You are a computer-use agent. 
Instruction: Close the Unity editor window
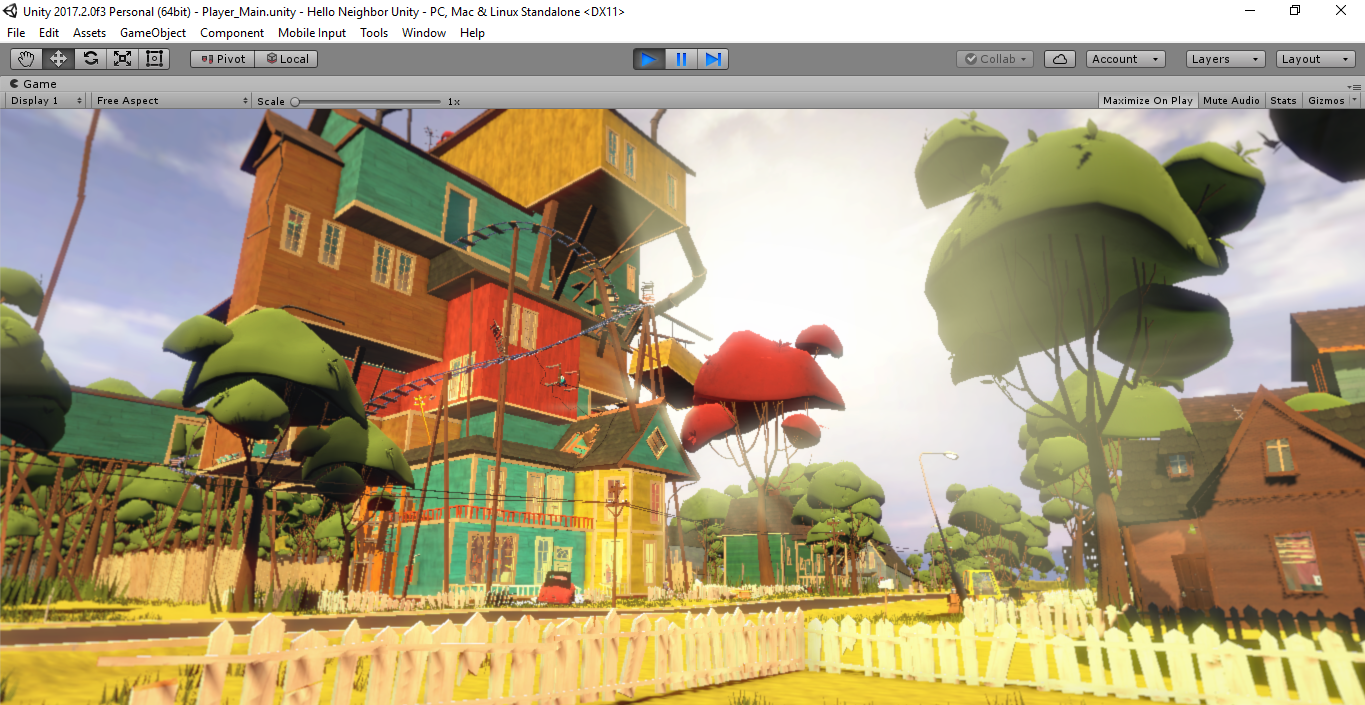pyautogui.click(x=1342, y=11)
